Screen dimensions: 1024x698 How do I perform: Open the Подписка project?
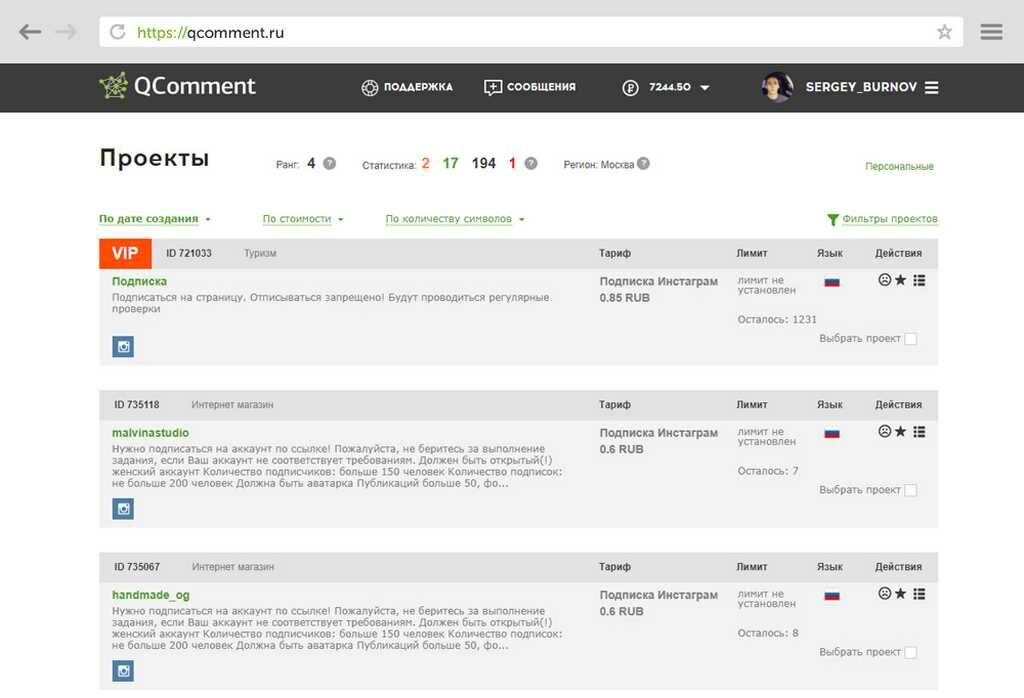pyautogui.click(x=139, y=281)
